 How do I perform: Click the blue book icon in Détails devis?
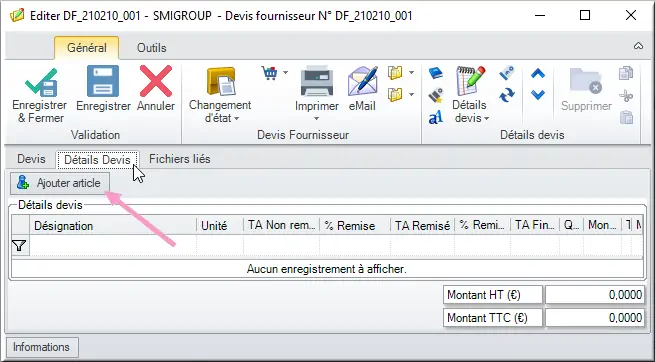point(436,73)
